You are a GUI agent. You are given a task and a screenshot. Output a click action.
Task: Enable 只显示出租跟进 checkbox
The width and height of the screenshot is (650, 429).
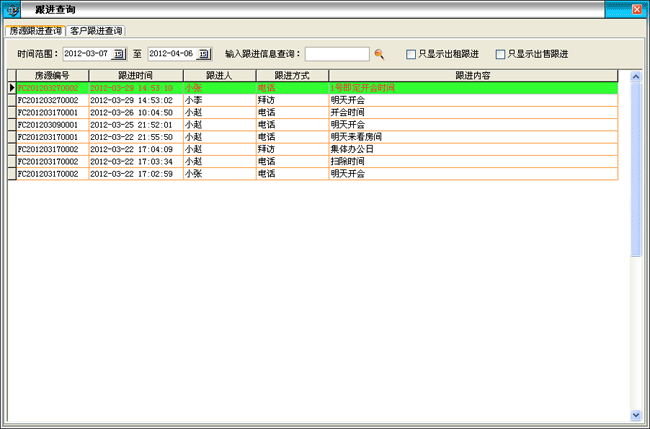[x=411, y=54]
